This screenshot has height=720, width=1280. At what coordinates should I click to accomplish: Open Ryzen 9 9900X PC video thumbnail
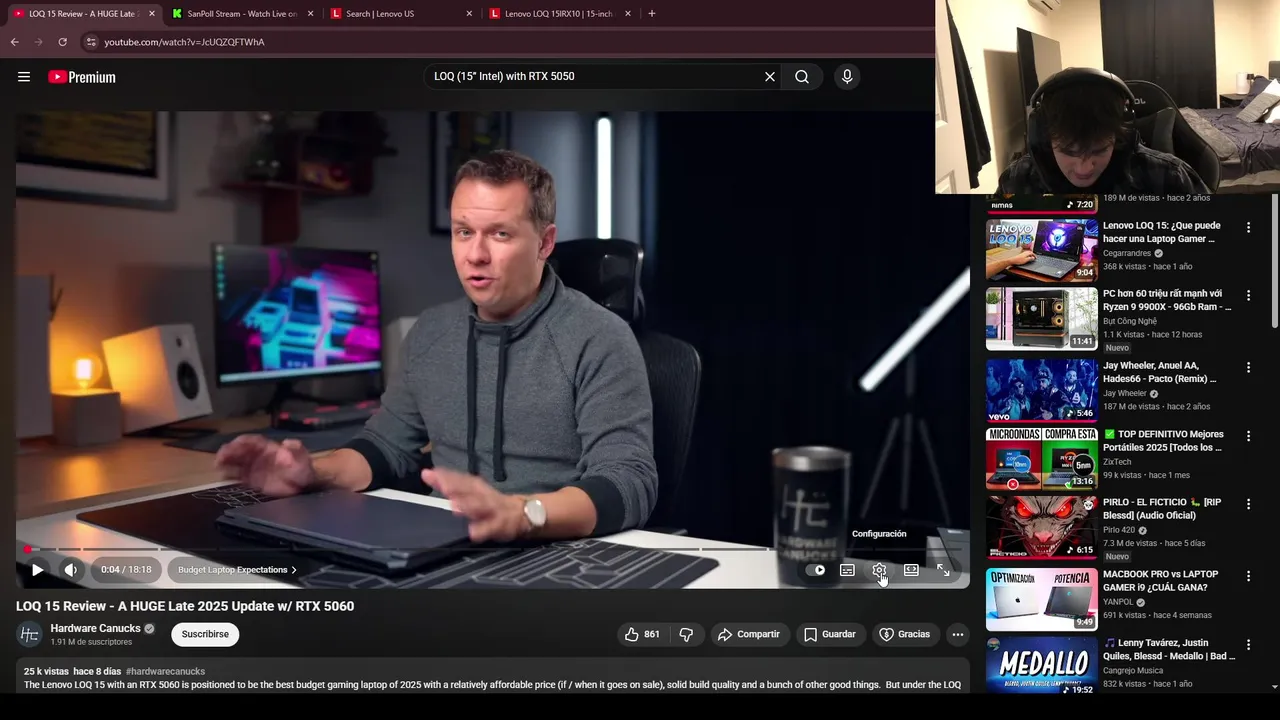(x=1041, y=319)
